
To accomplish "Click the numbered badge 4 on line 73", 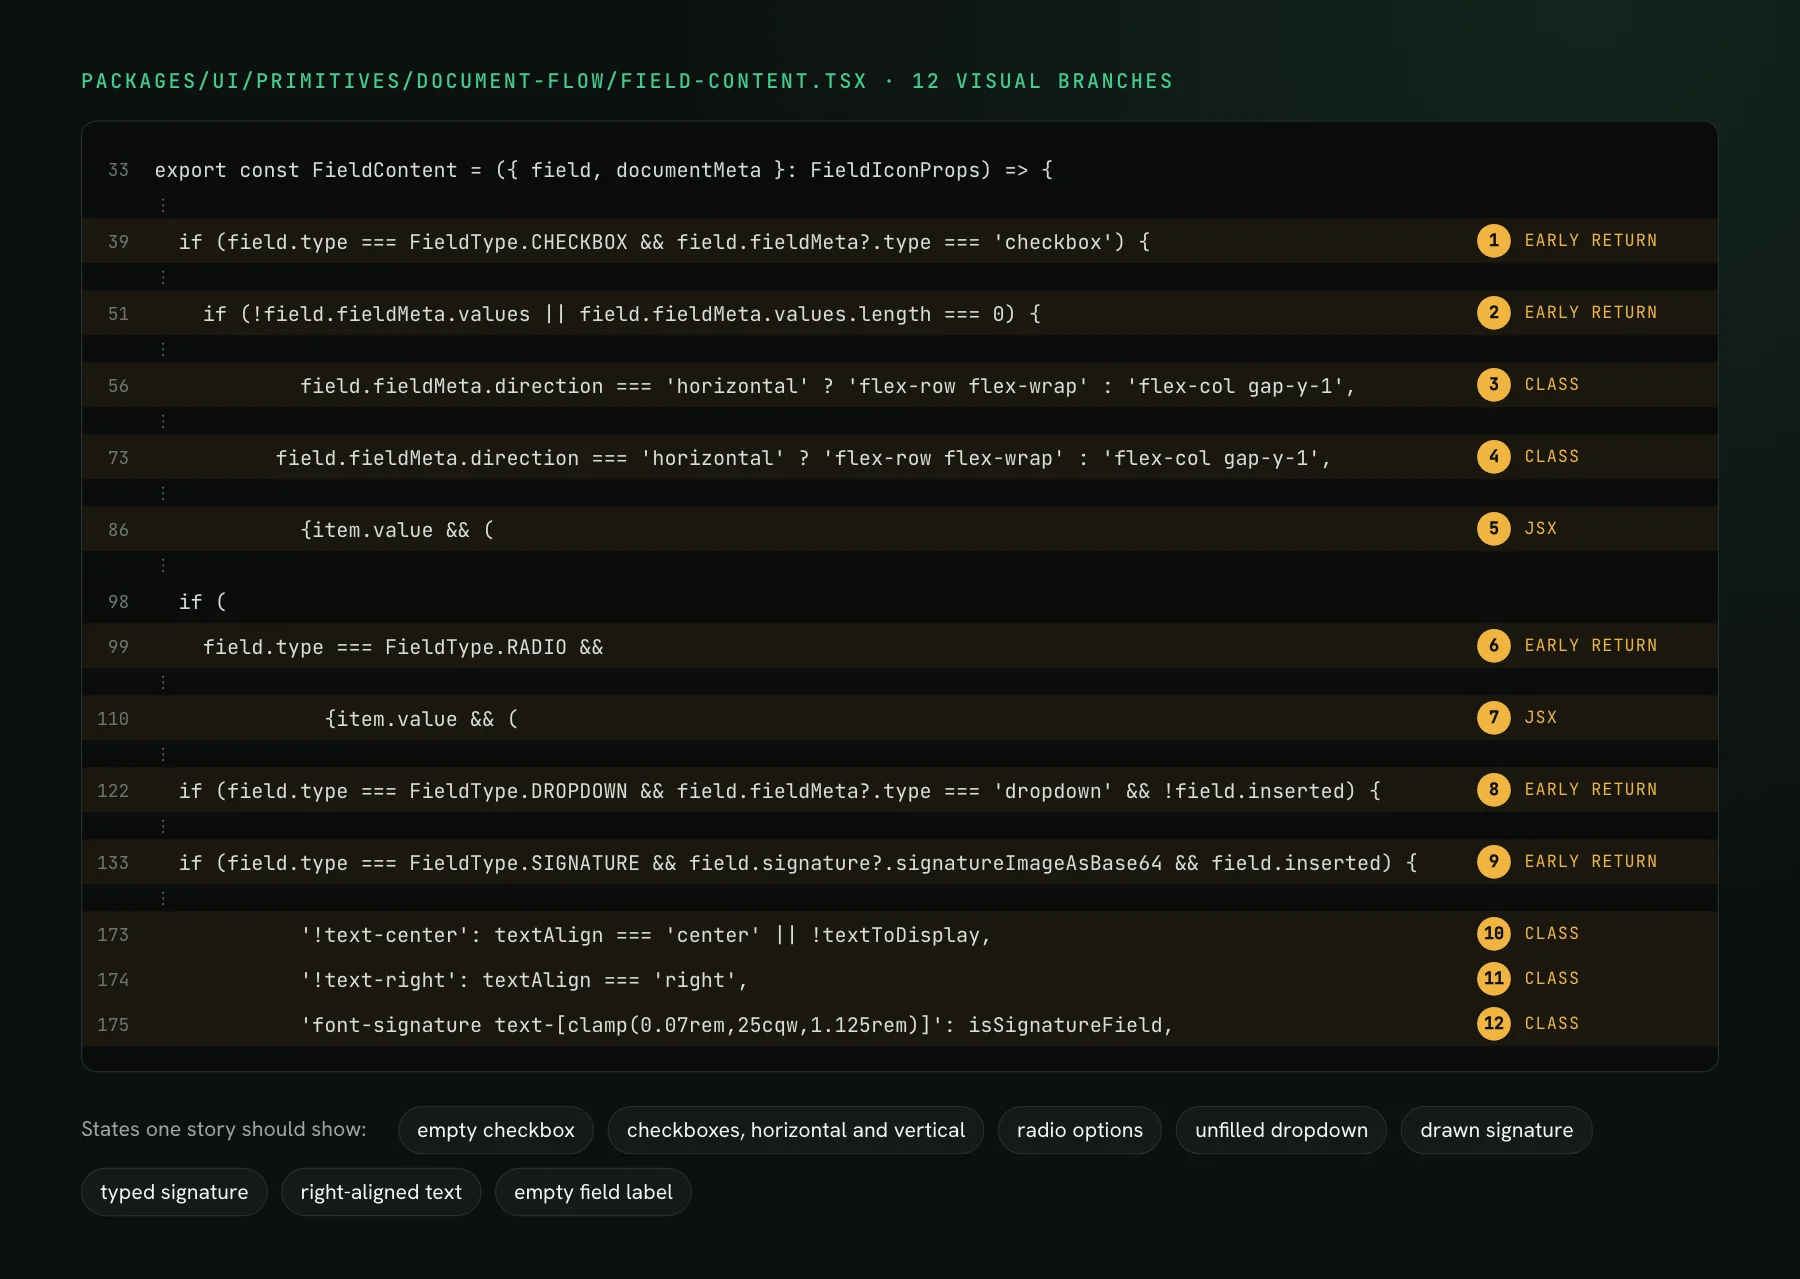I will click(x=1493, y=456).
